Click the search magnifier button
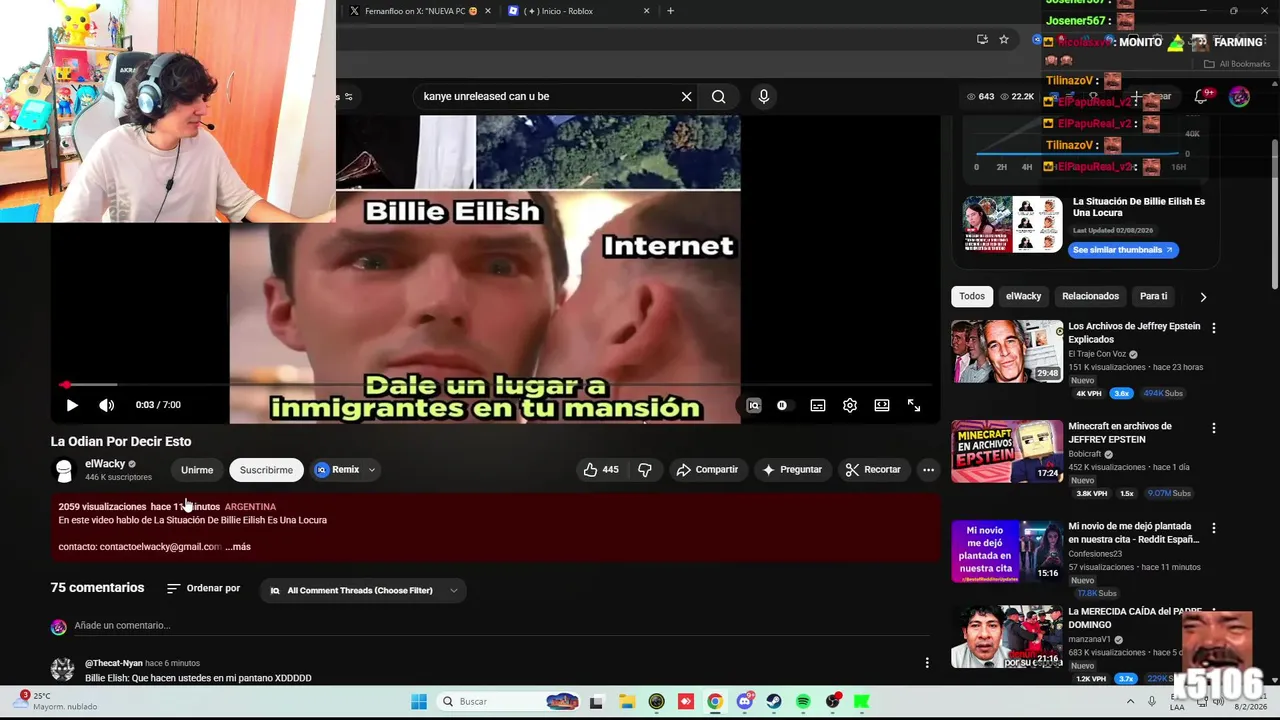 (718, 97)
